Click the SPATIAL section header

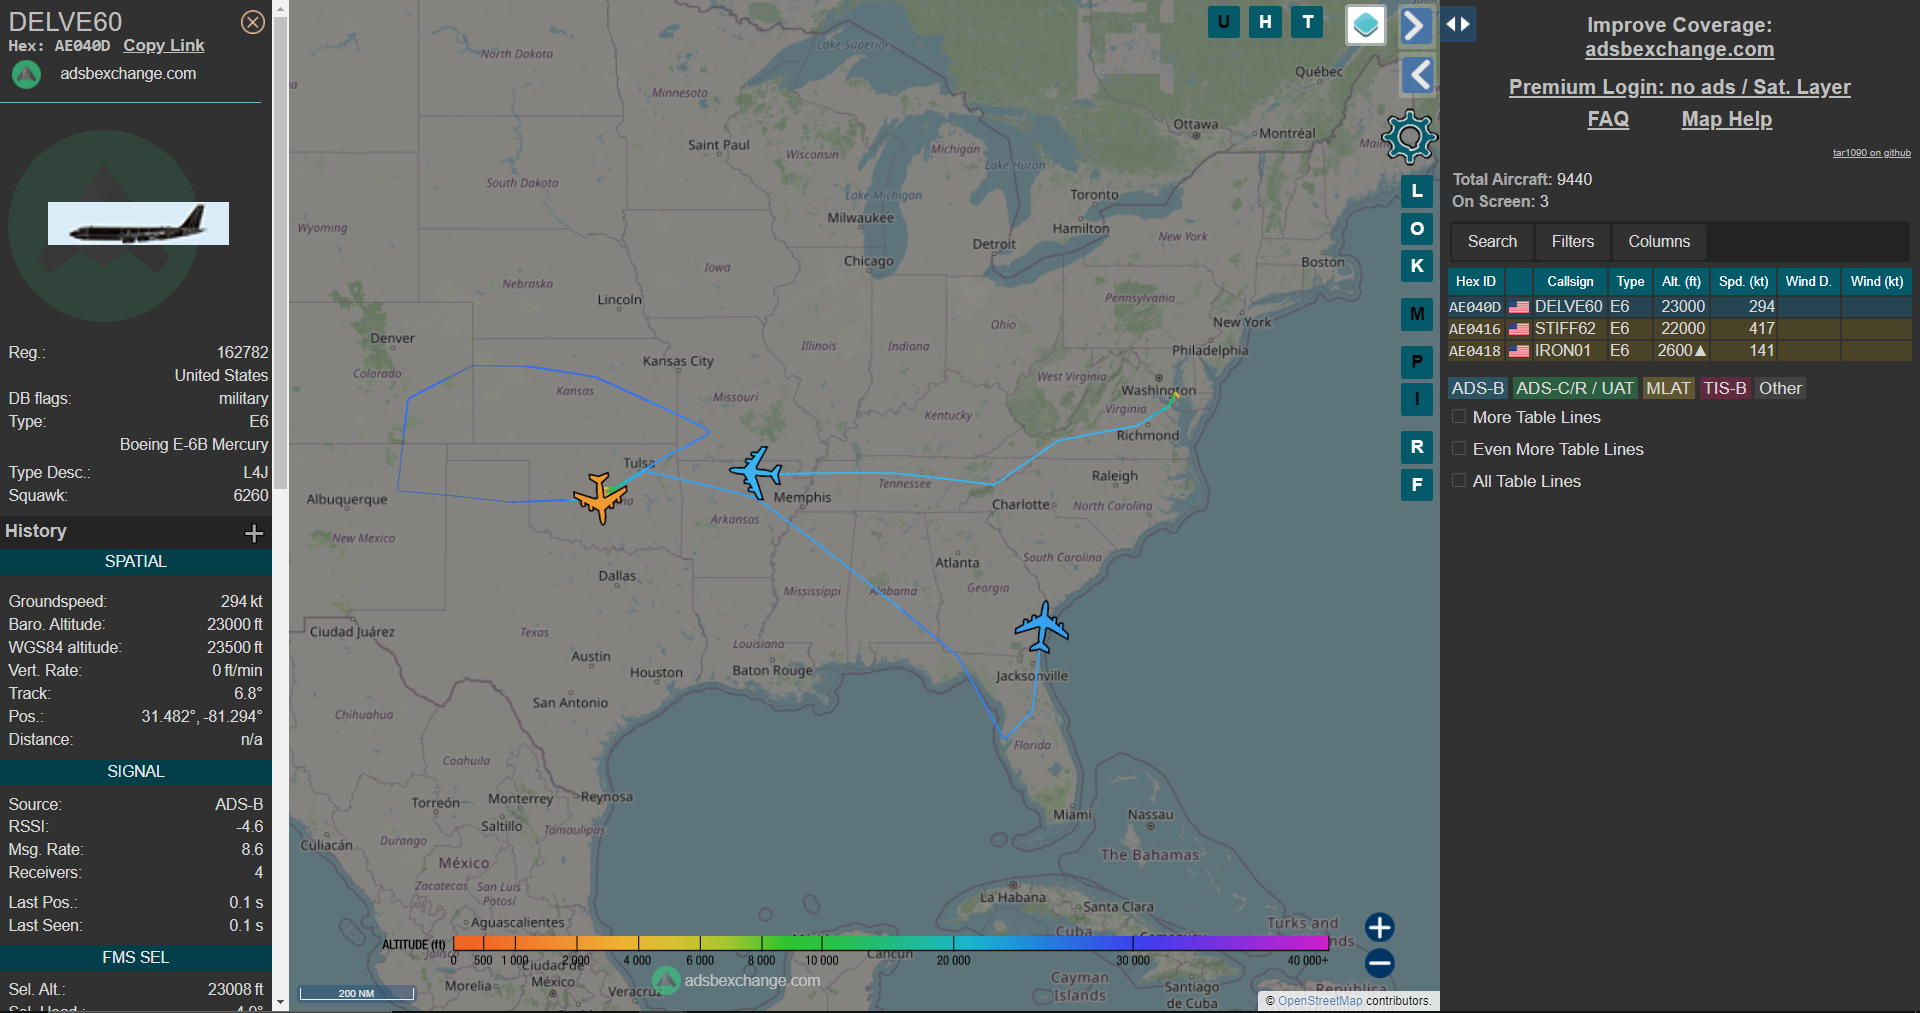point(136,561)
